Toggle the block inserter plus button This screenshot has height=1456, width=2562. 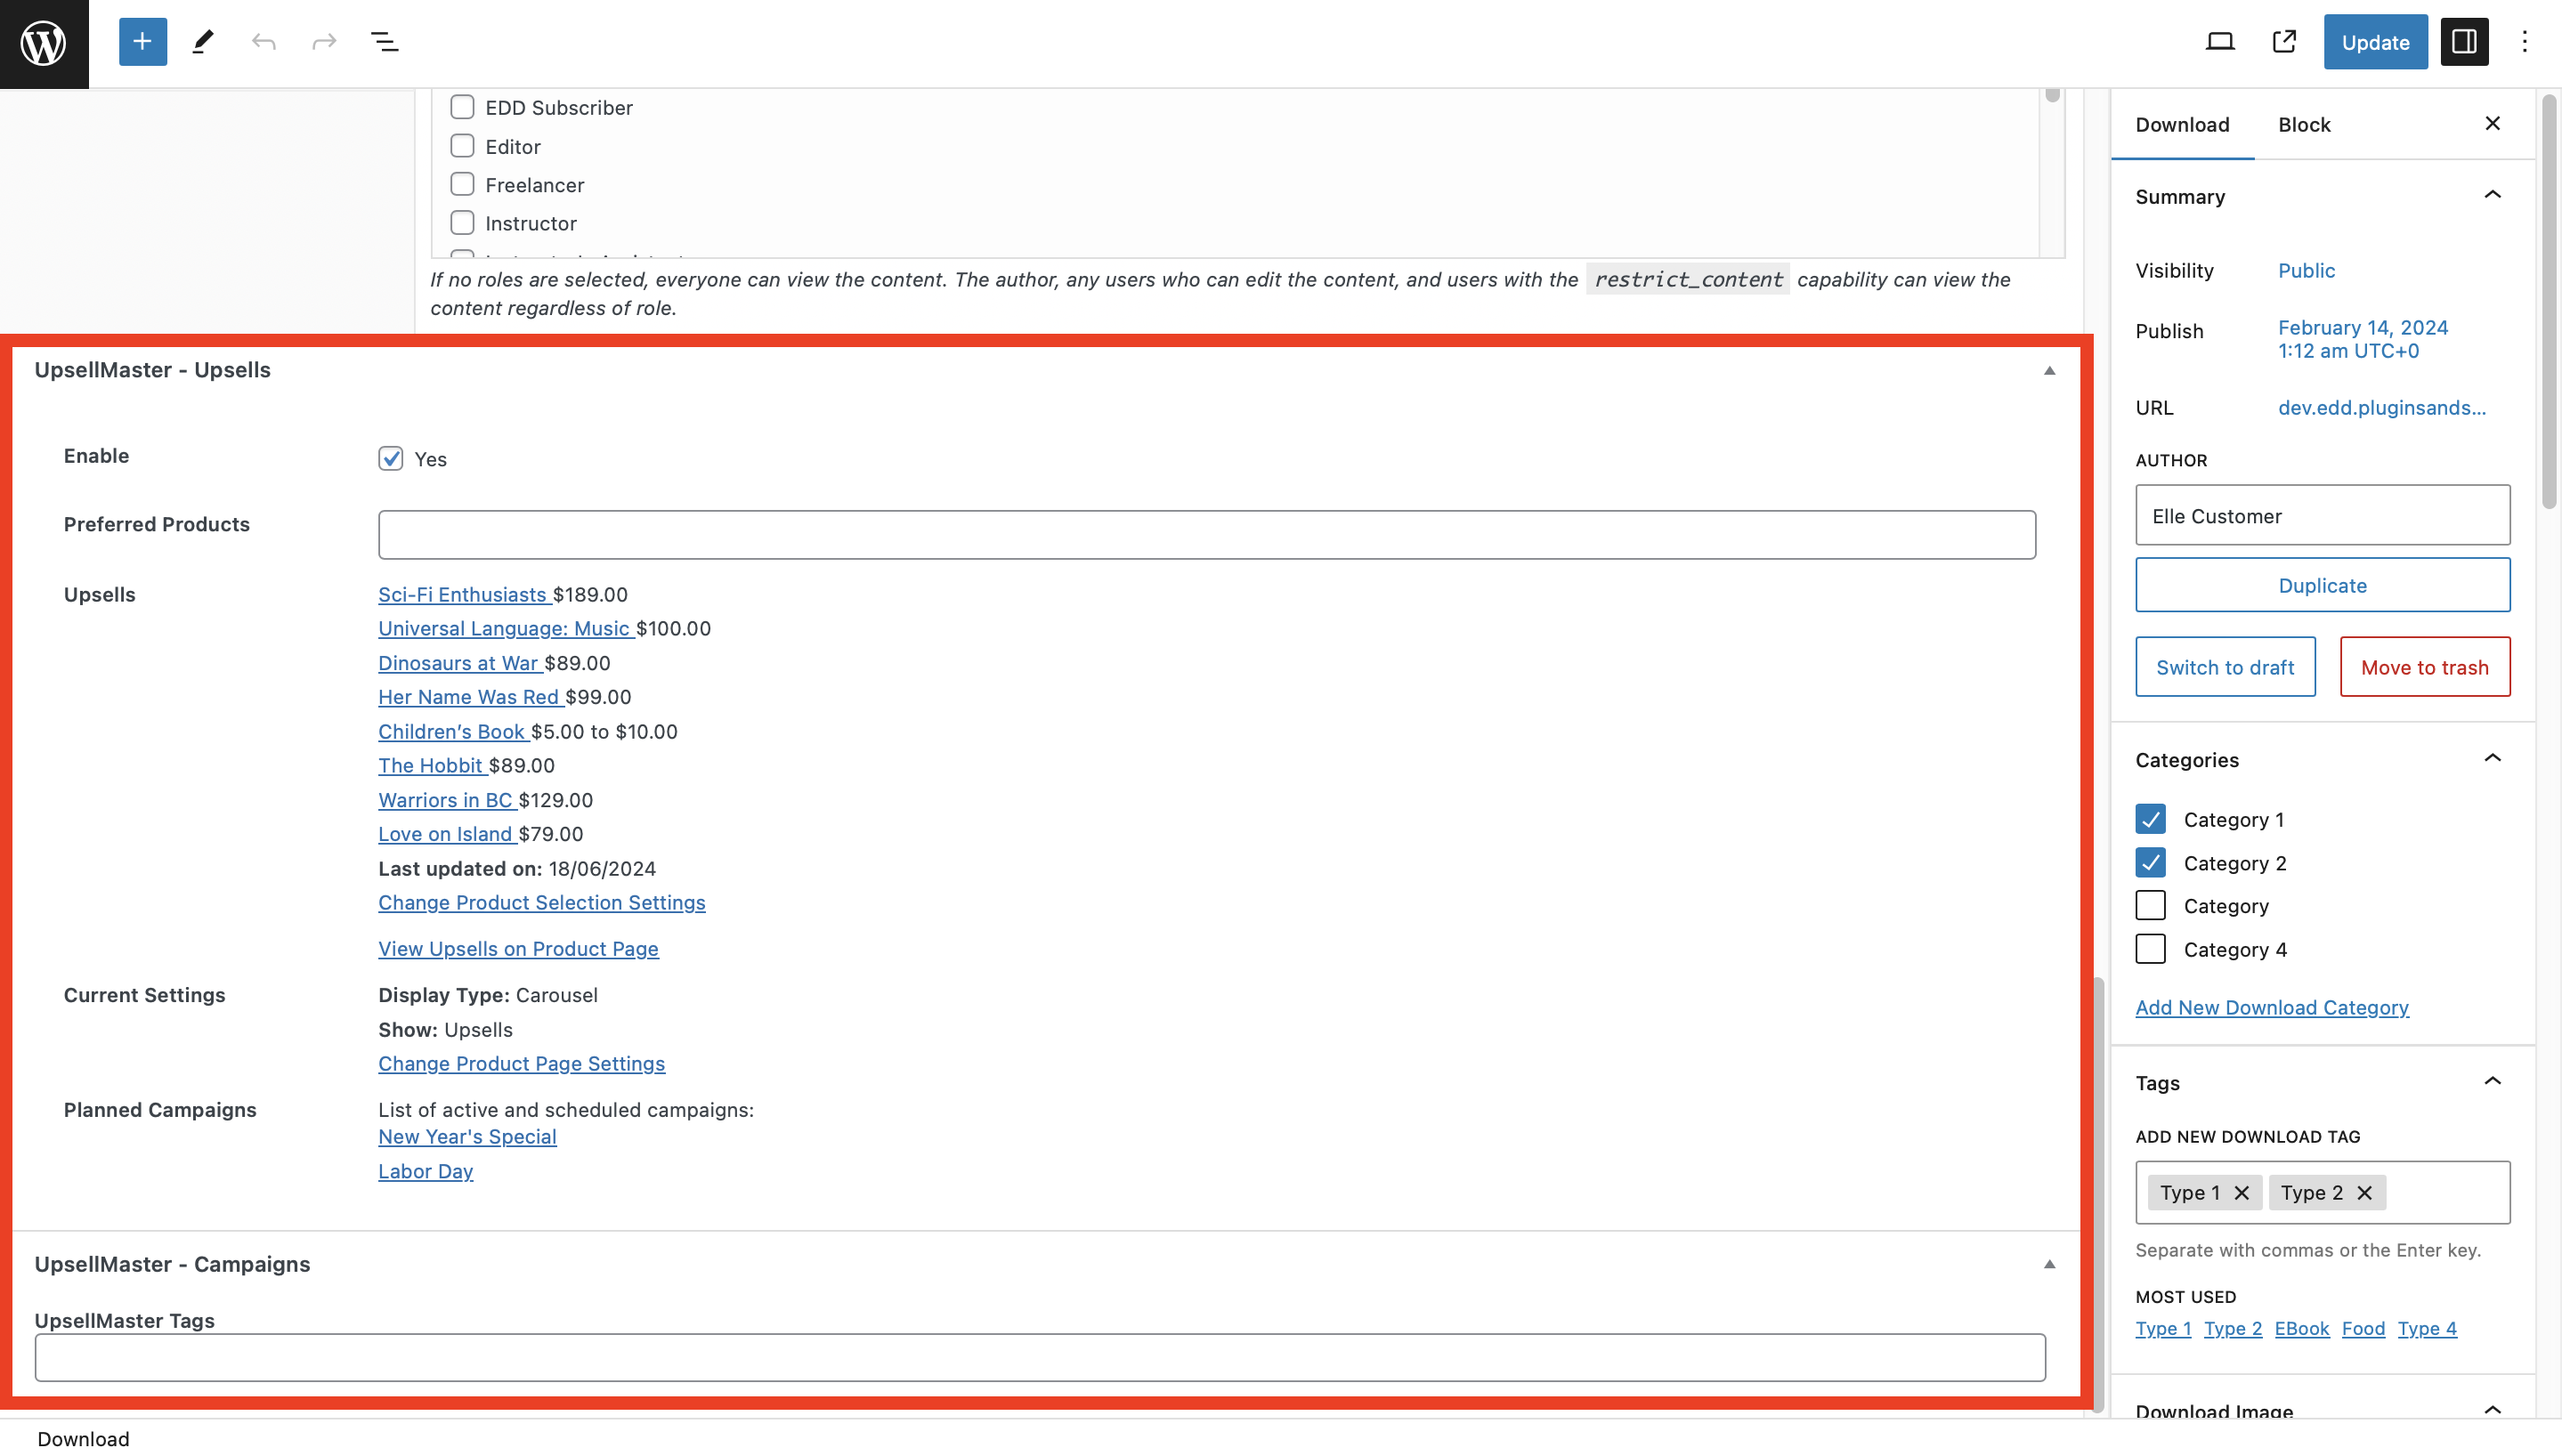pyautogui.click(x=142, y=42)
